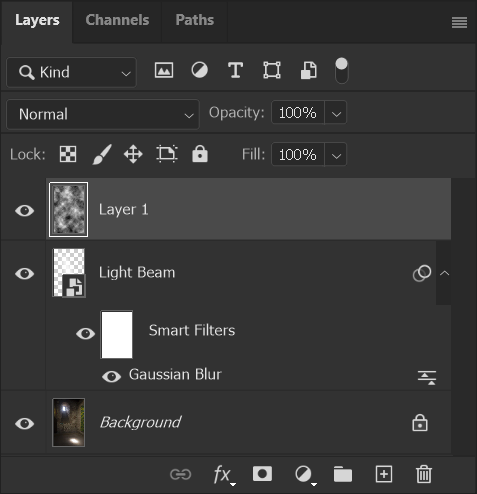Add a layer mask
The width and height of the screenshot is (477, 494).
[262, 474]
